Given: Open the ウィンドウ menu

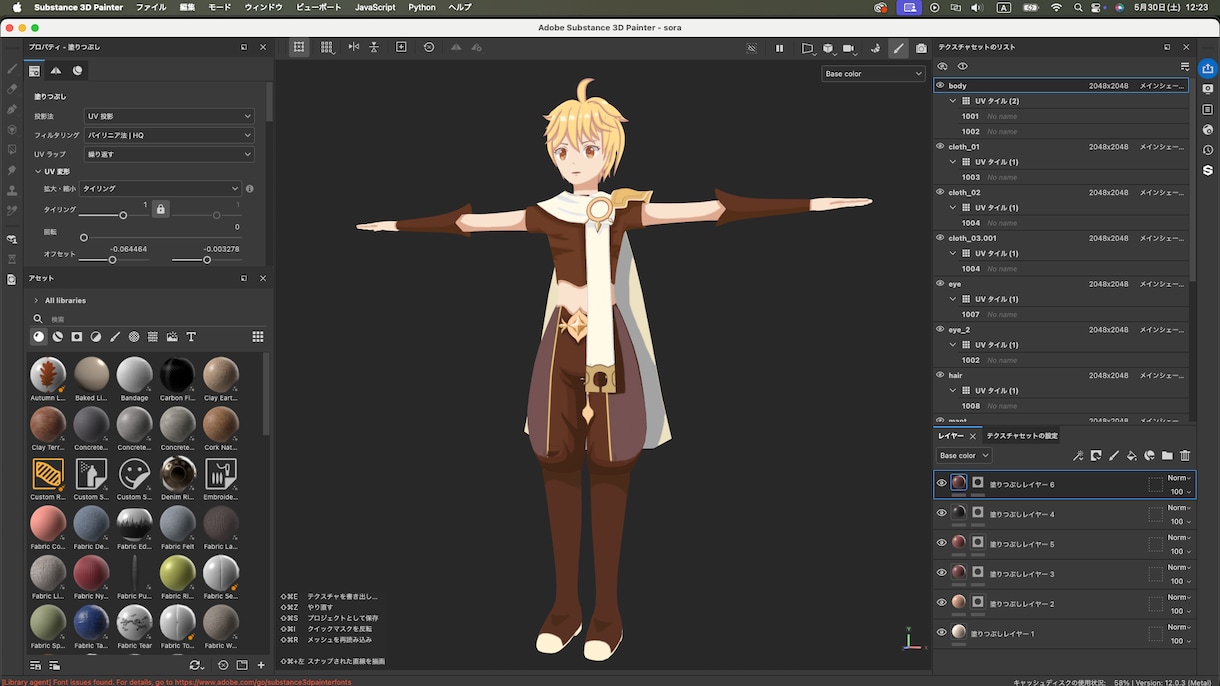Looking at the screenshot, I should [x=264, y=7].
